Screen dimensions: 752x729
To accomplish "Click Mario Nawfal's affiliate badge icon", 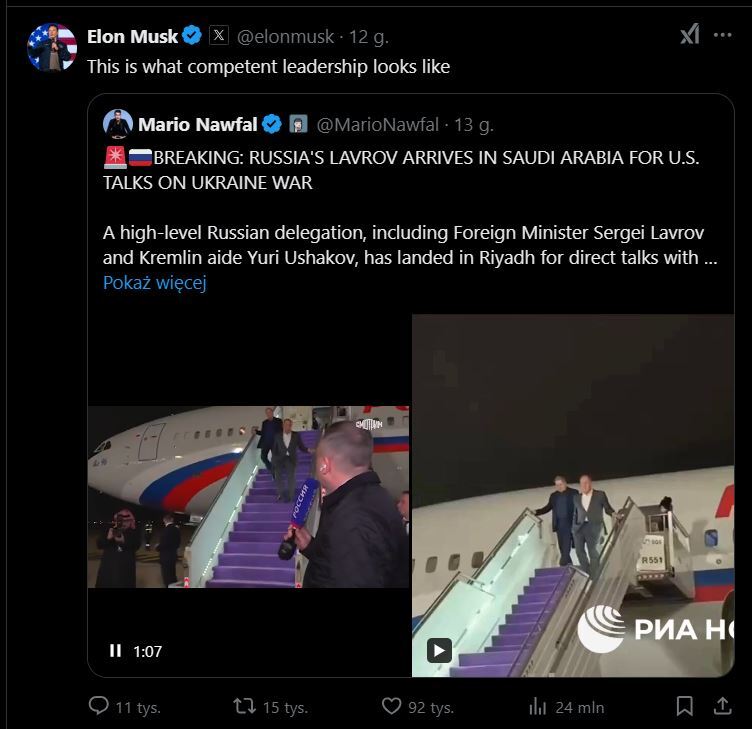I will 298,125.
